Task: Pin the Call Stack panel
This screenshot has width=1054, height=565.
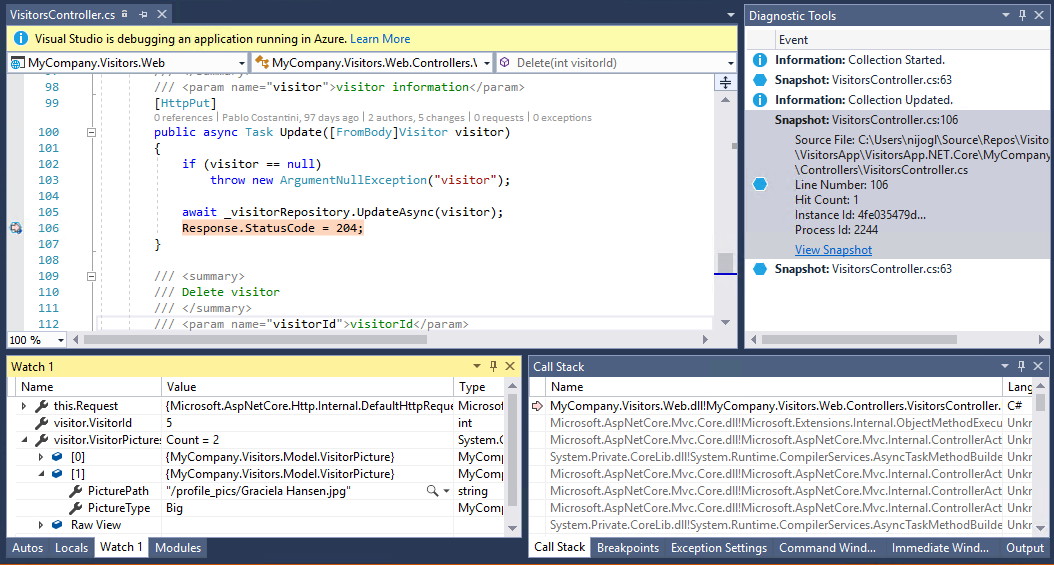Action: 1022,366
